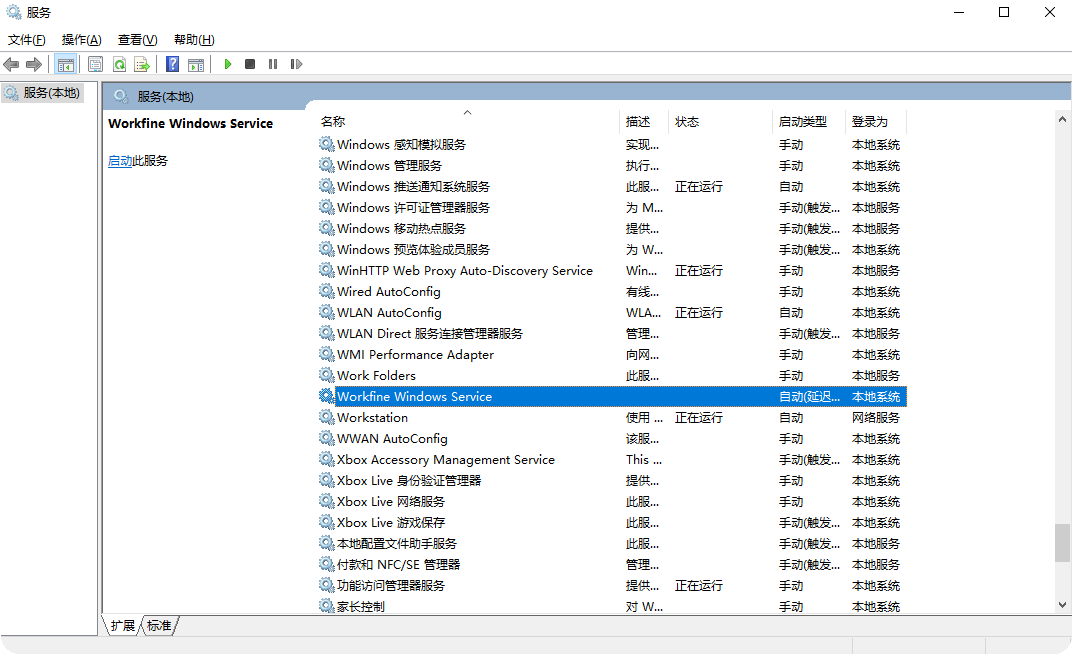Open the 帮助(H) menu
This screenshot has height=654, width=1072.
coord(194,40)
